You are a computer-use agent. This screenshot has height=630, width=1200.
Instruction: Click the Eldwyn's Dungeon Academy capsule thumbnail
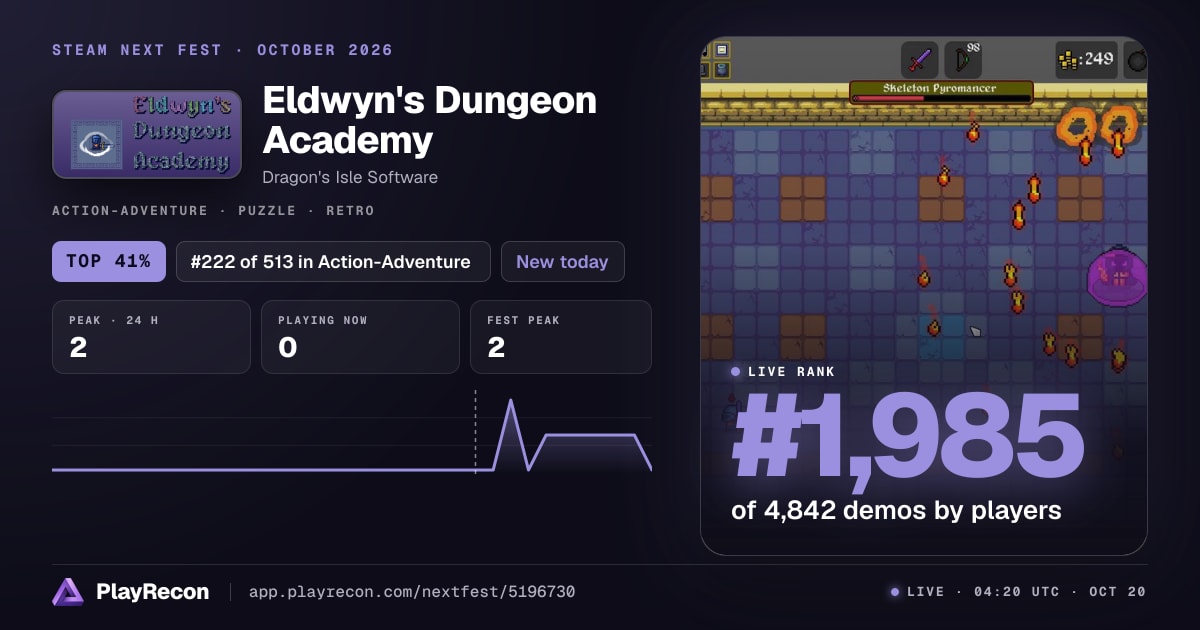(147, 135)
